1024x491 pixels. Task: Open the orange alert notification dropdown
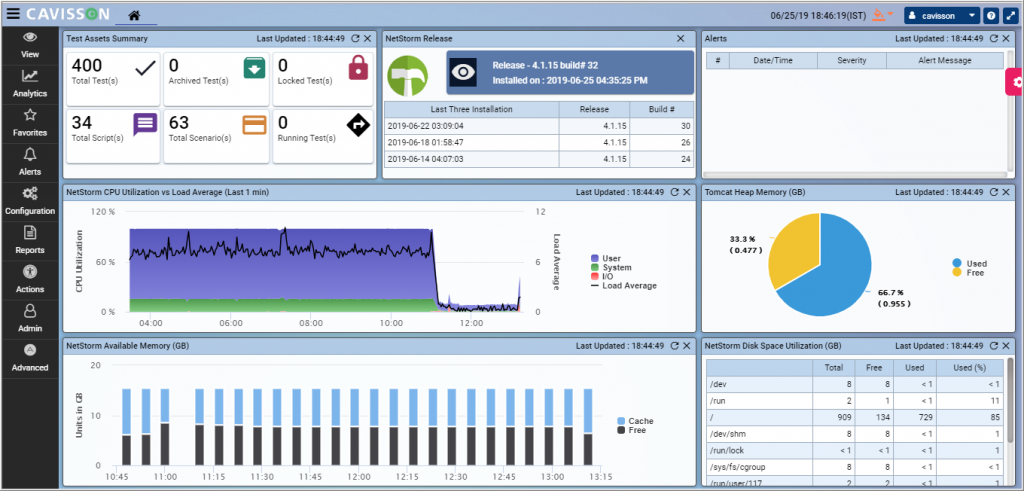point(883,14)
